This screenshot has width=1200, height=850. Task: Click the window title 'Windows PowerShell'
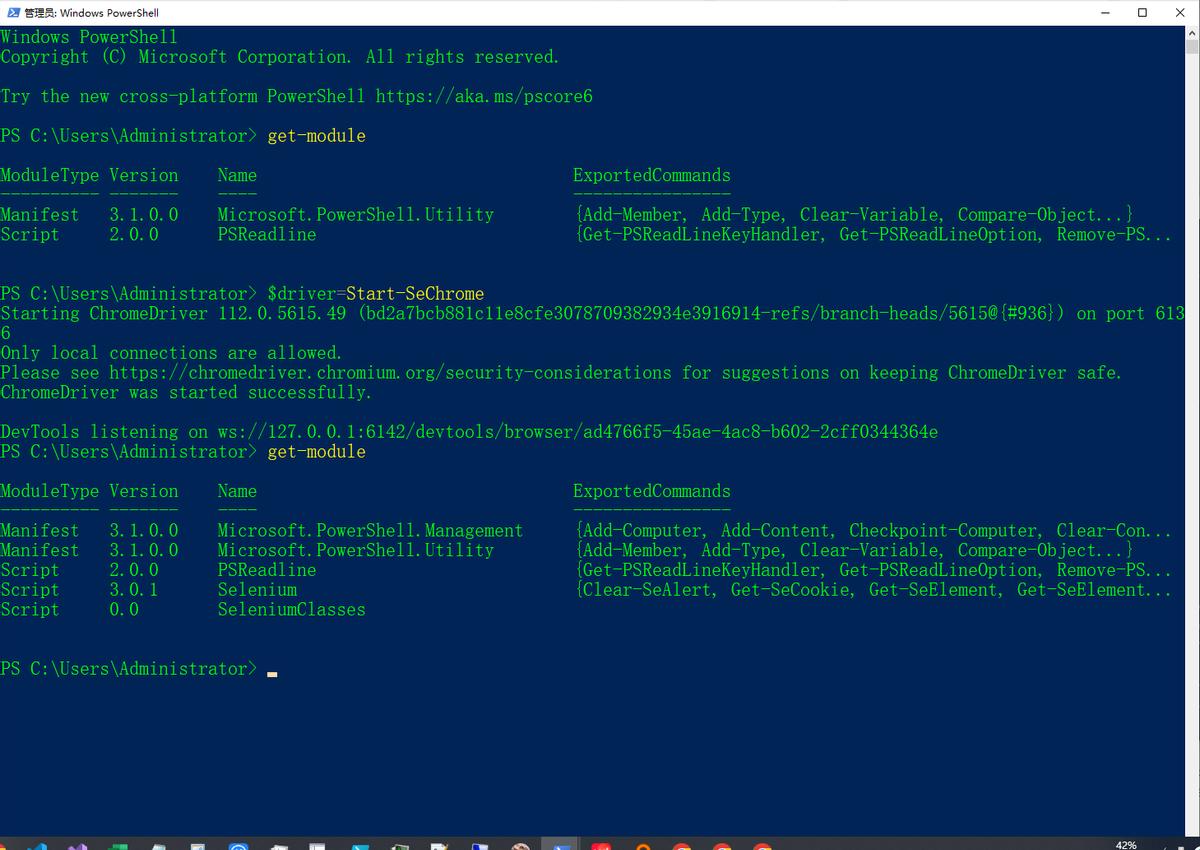(108, 12)
